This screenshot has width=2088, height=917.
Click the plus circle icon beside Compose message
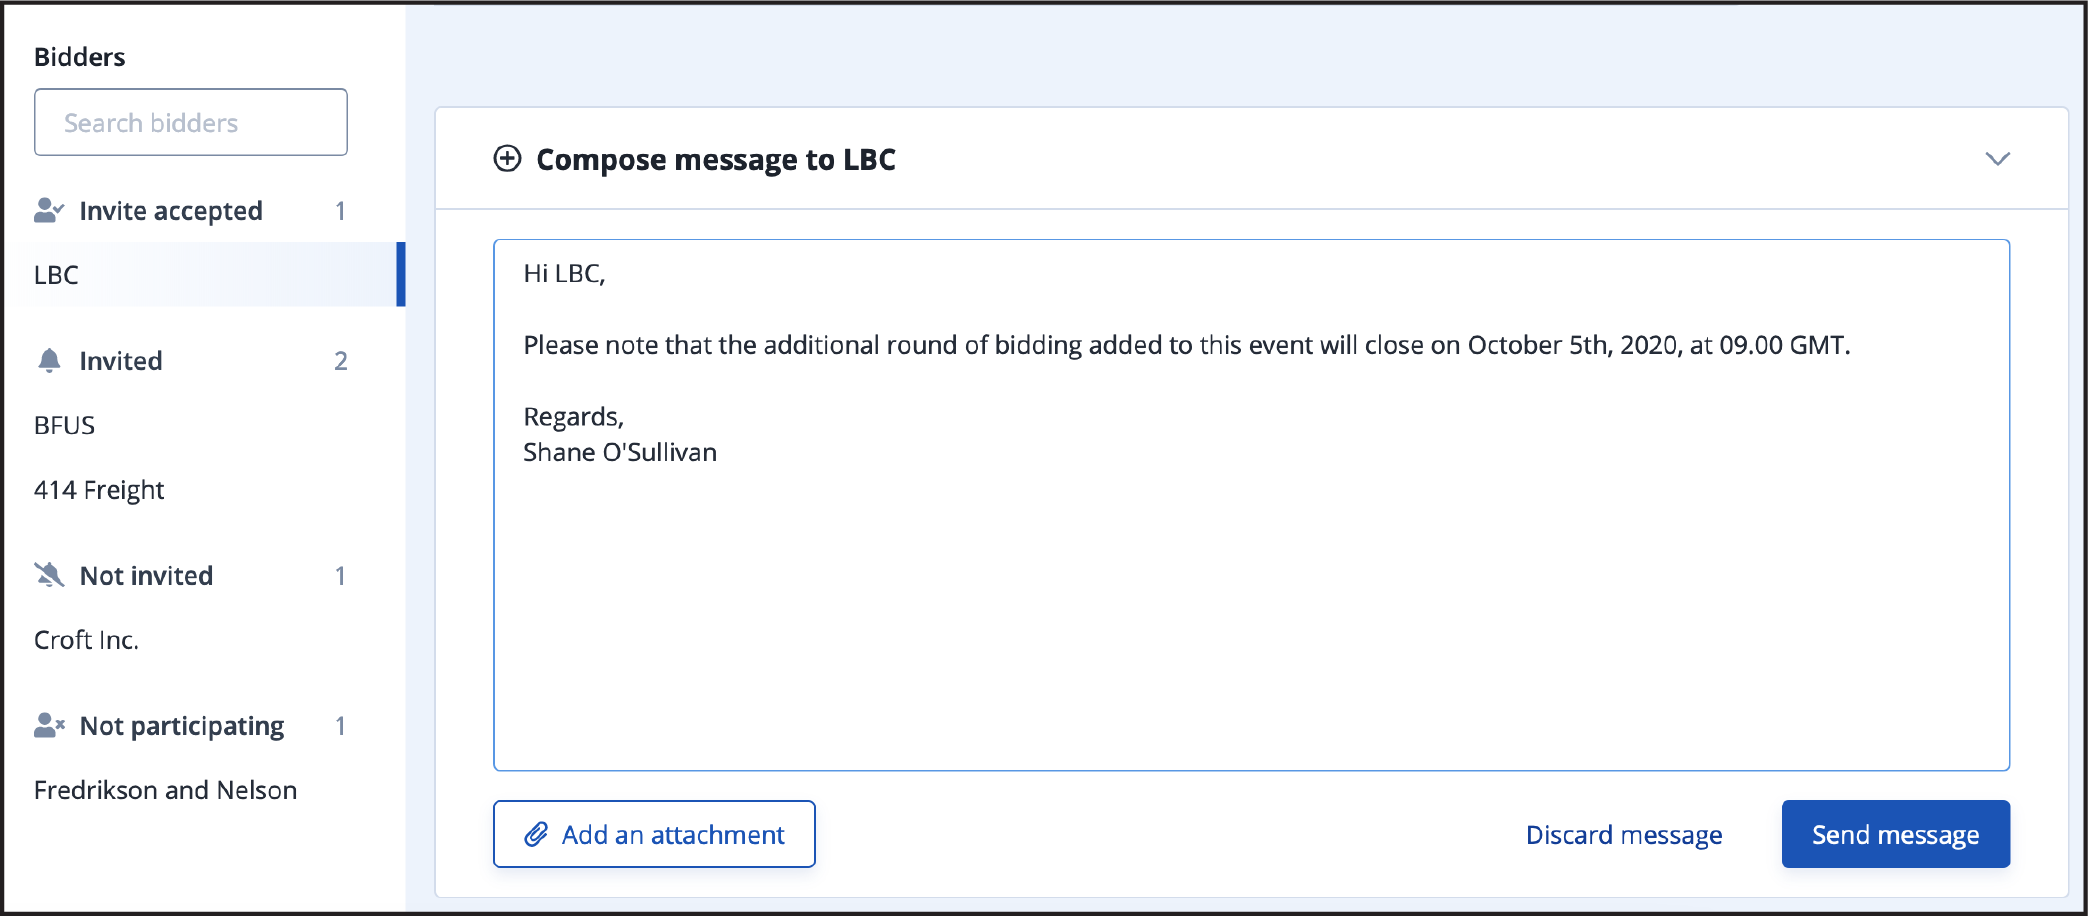(508, 159)
